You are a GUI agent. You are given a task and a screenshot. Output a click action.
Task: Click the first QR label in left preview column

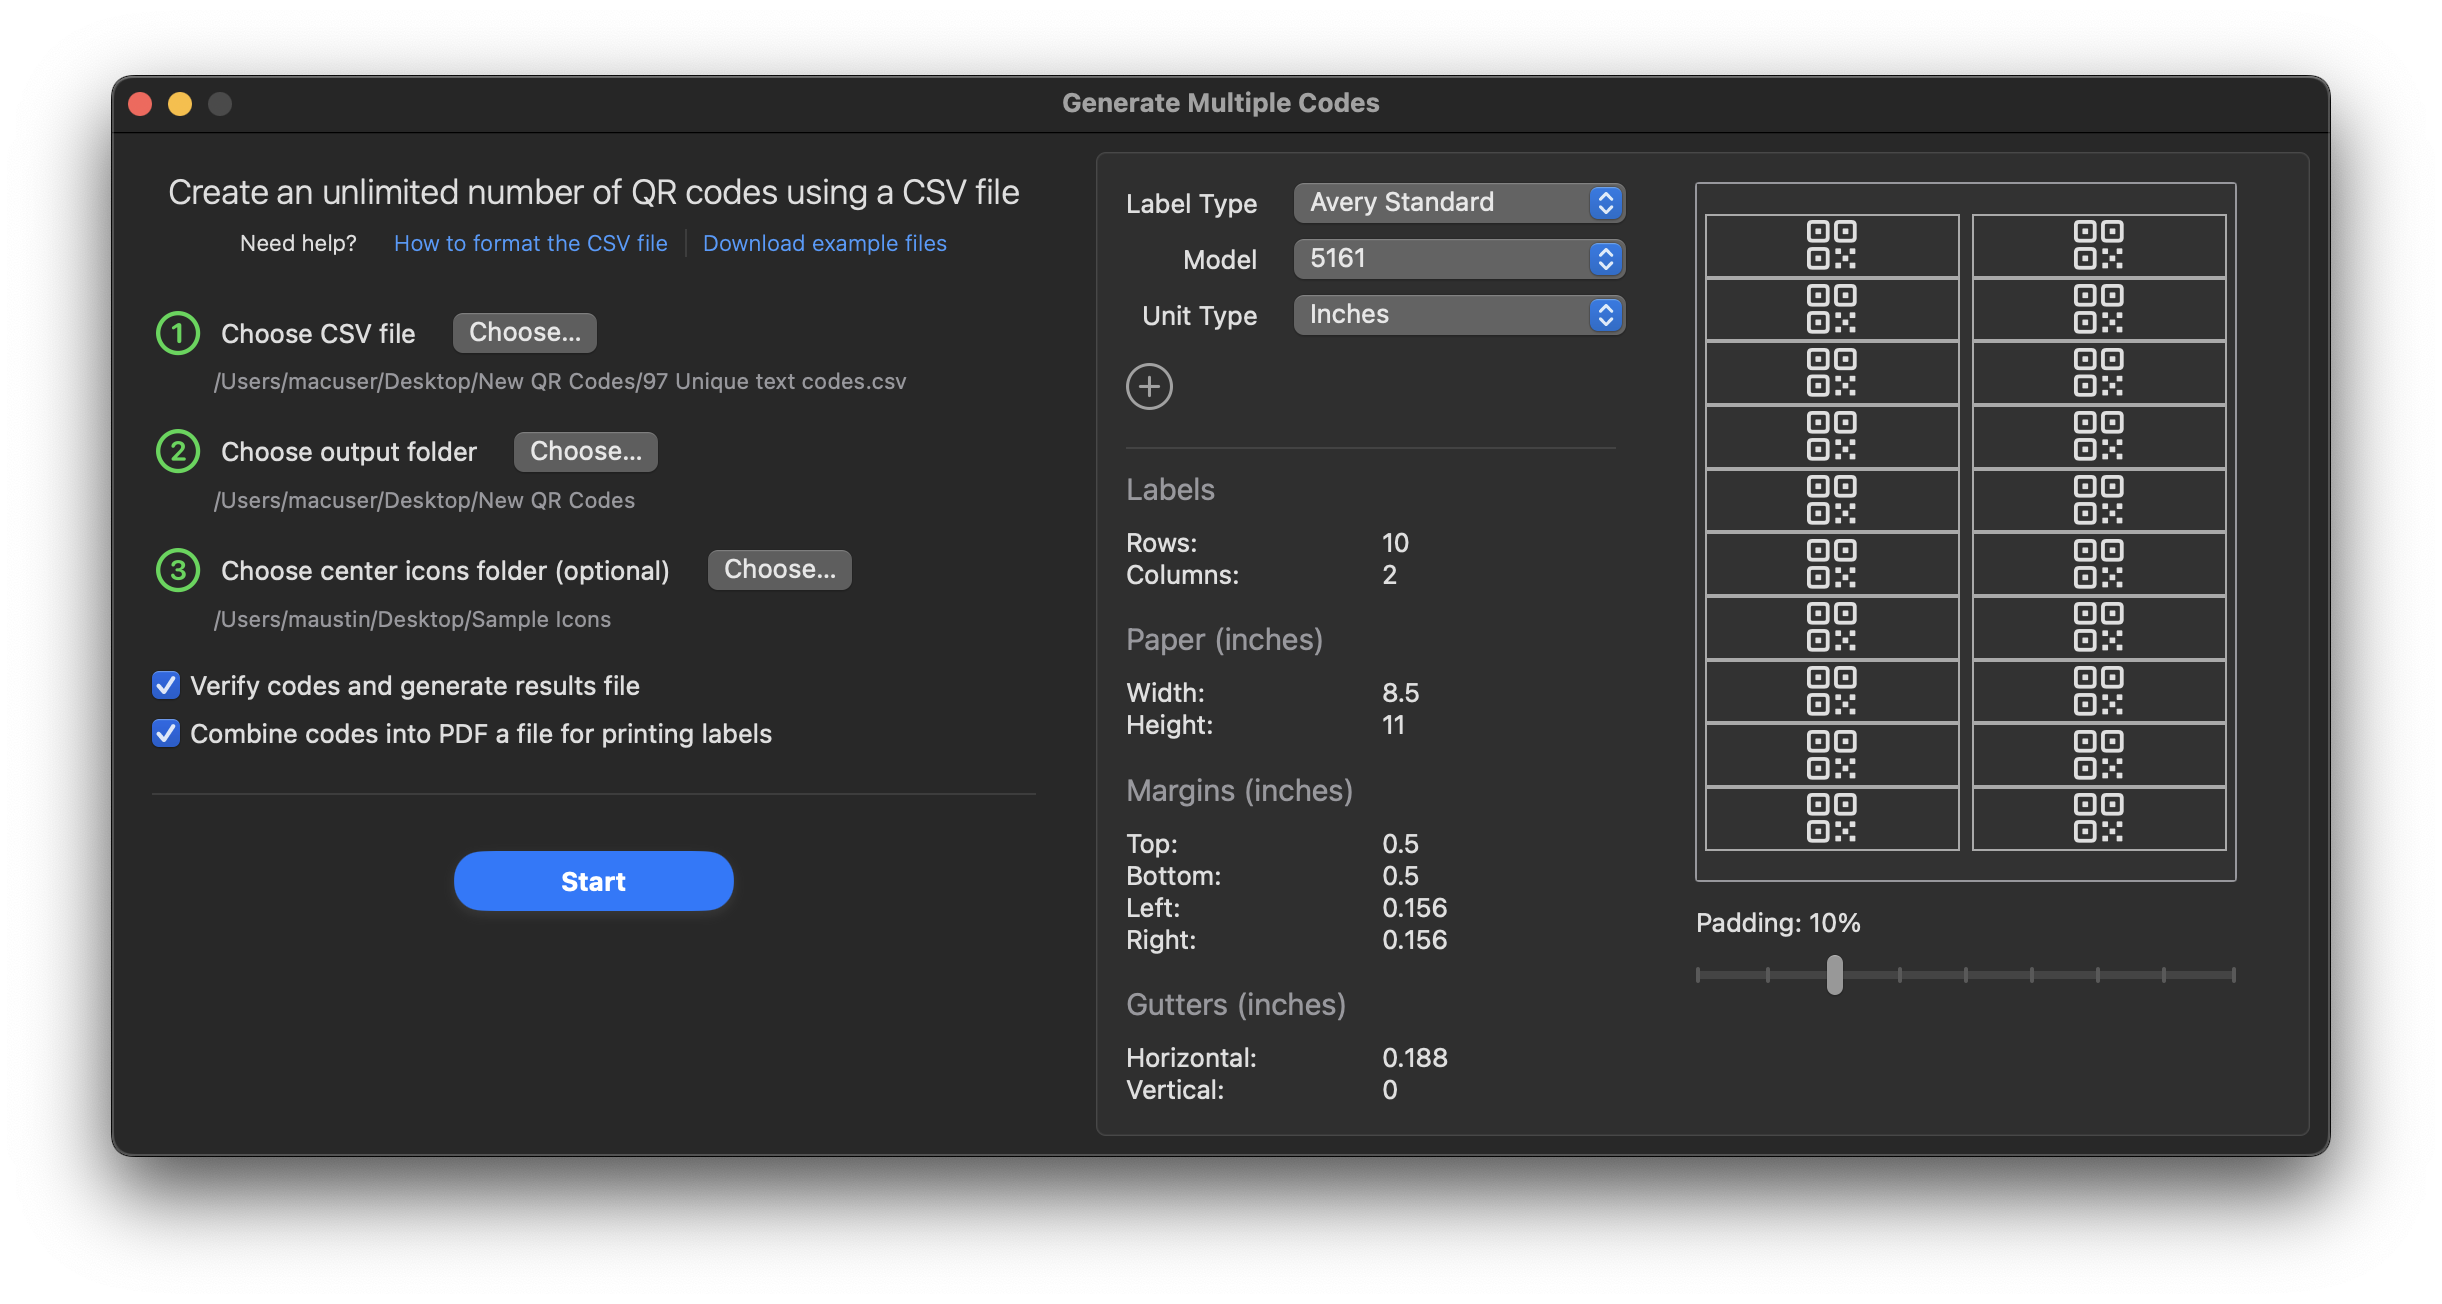[1832, 246]
